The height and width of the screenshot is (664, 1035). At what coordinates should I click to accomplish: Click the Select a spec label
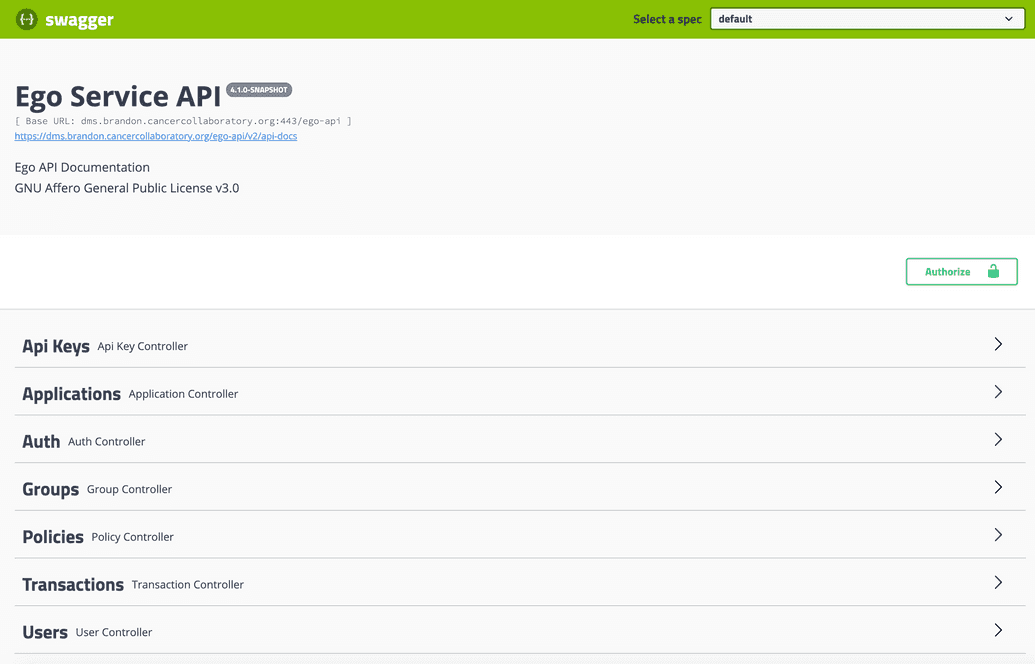(x=667, y=19)
